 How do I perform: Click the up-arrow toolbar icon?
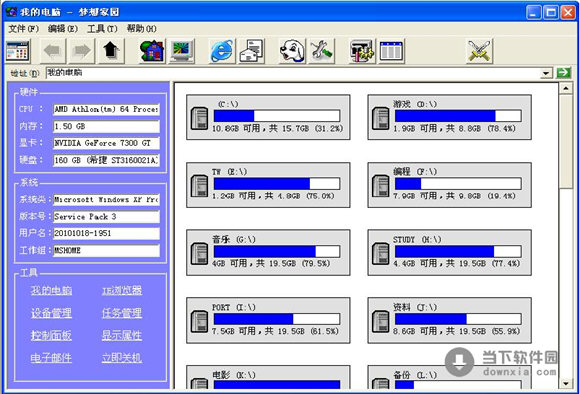coord(111,51)
